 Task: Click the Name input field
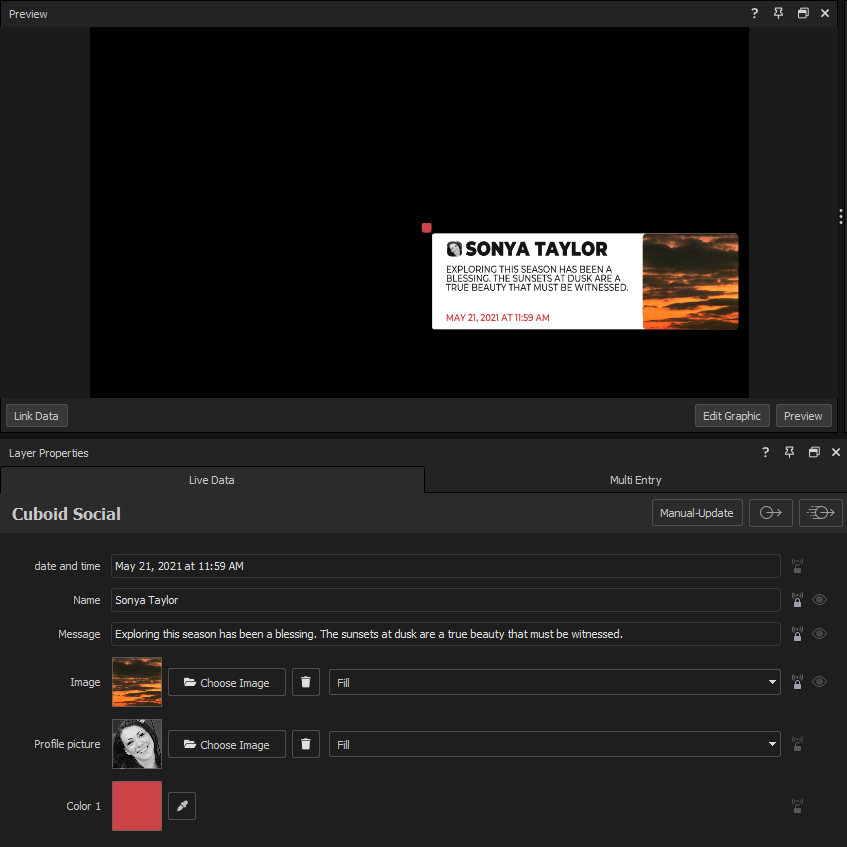pos(446,600)
